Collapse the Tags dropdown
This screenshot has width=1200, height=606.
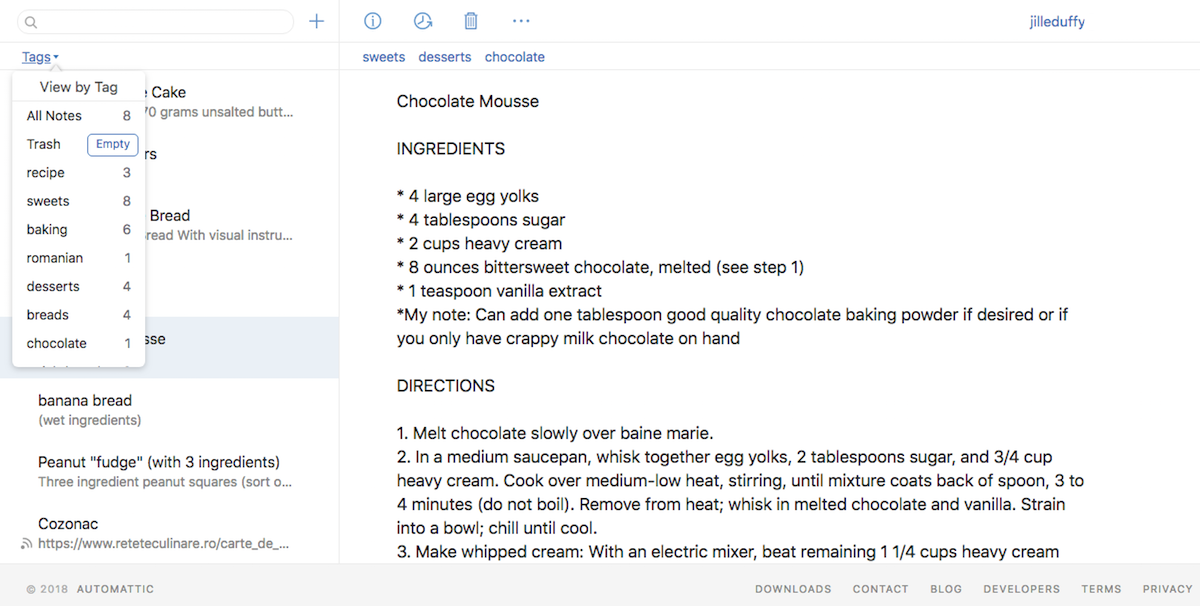40,57
